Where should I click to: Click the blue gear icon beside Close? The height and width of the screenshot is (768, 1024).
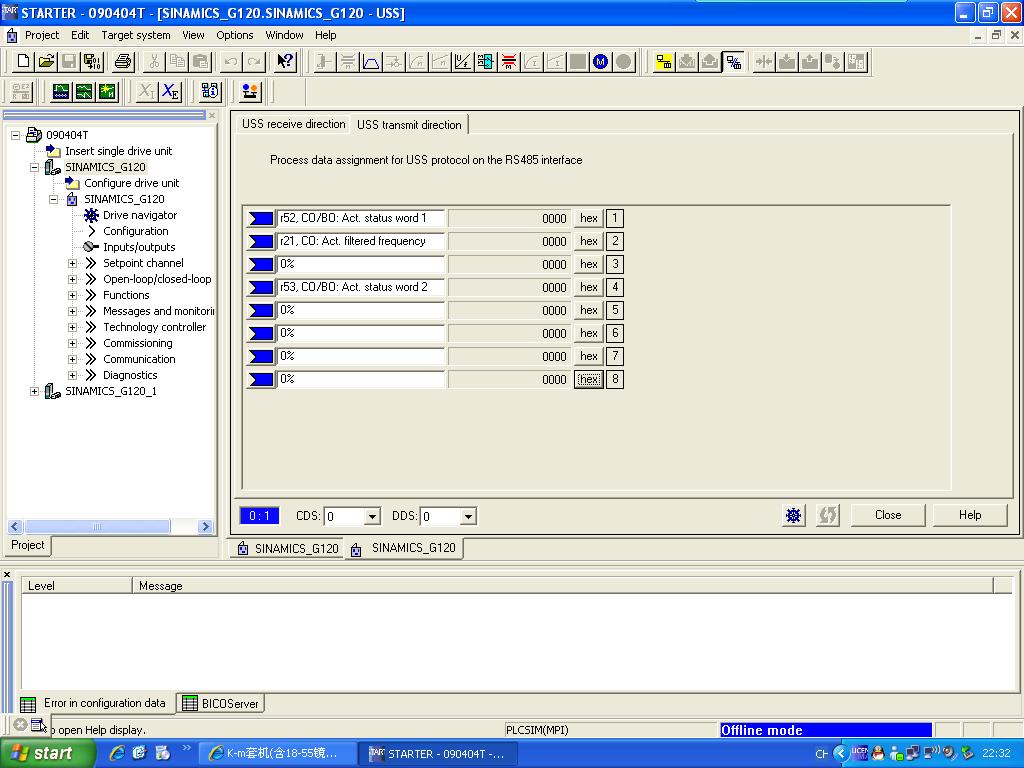point(793,515)
